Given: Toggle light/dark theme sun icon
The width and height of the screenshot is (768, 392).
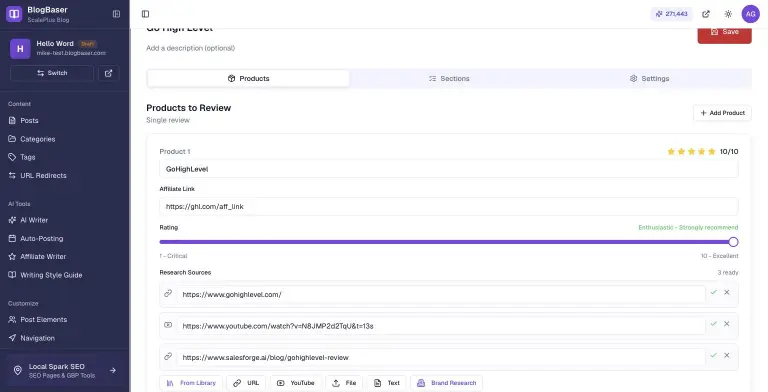Looking at the screenshot, I should [x=728, y=14].
